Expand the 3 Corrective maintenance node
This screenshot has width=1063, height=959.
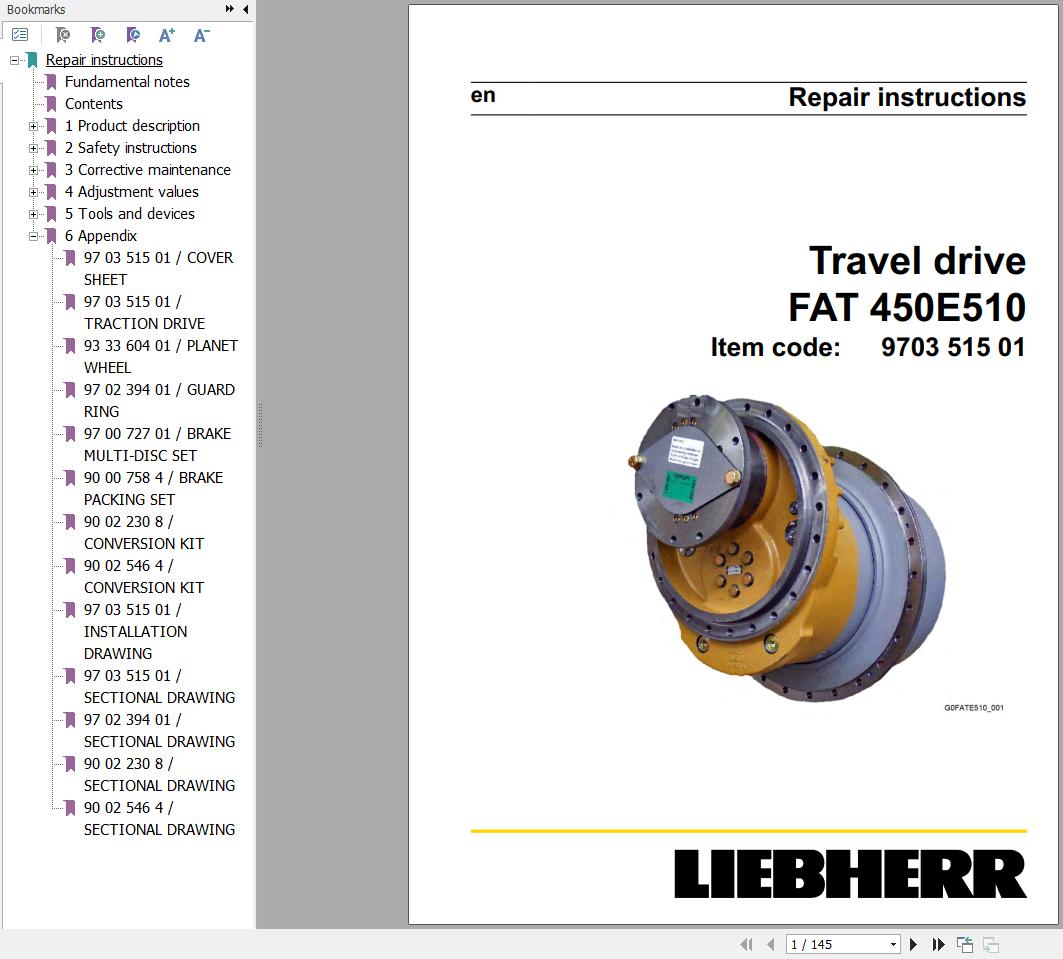tap(33, 170)
